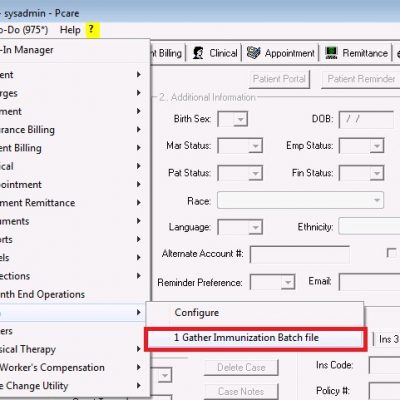Click the Remittance tab monitor icon
The image size is (400, 400).
coord(331,53)
